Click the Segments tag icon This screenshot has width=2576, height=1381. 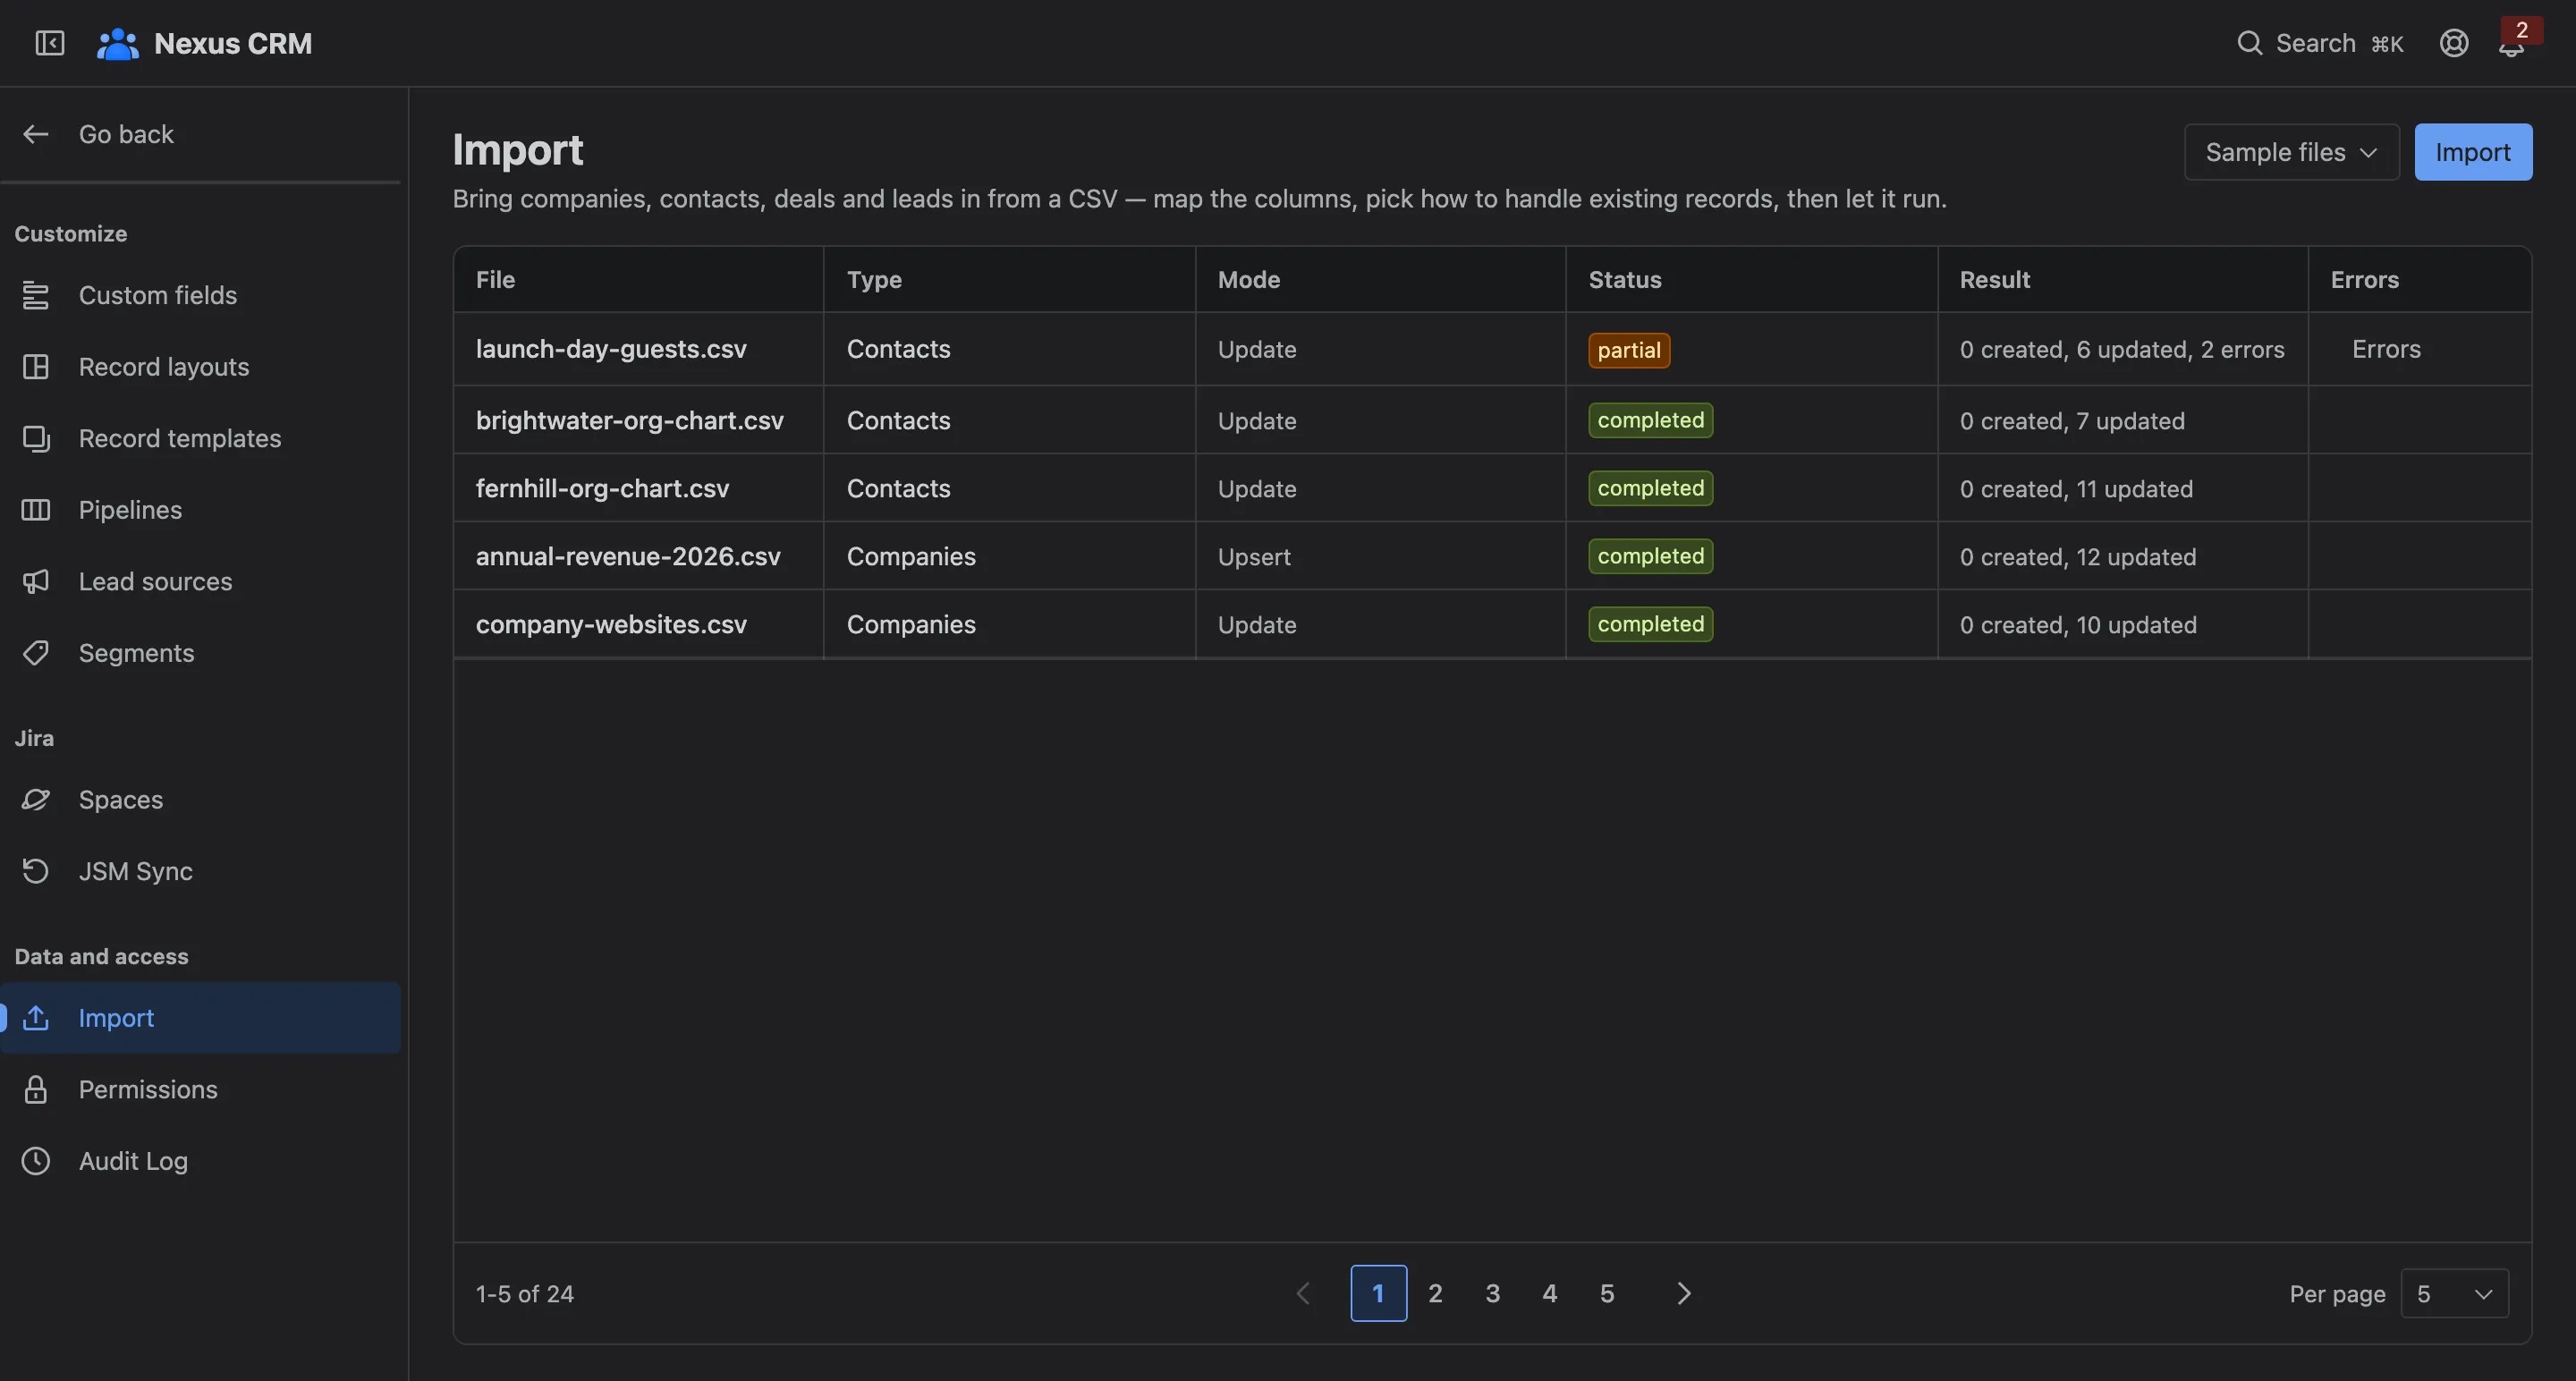coord(36,653)
